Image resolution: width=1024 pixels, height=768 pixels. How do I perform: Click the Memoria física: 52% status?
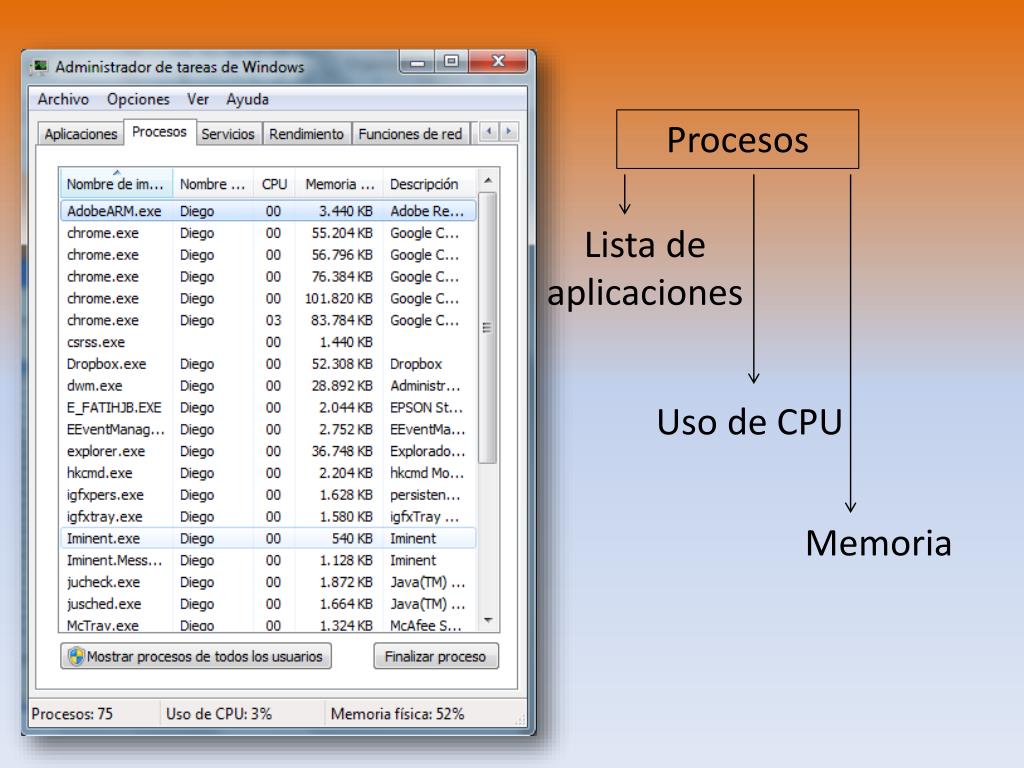[x=398, y=714]
